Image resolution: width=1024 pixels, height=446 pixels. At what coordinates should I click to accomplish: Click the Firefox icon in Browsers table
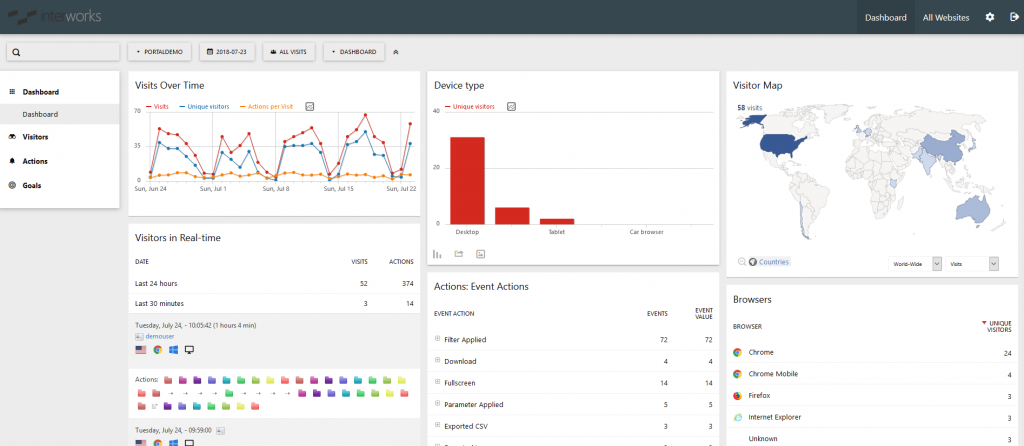(x=737, y=396)
